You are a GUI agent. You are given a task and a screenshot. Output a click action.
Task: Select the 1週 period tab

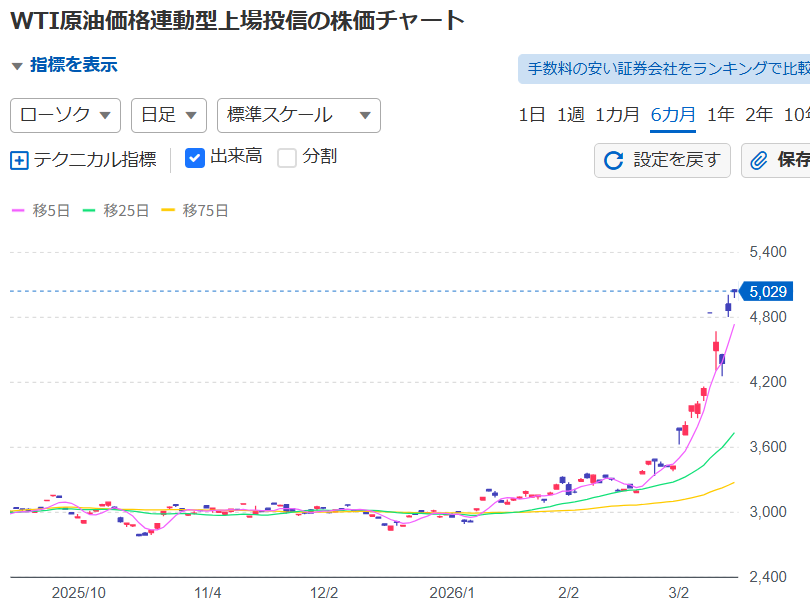[x=570, y=114]
